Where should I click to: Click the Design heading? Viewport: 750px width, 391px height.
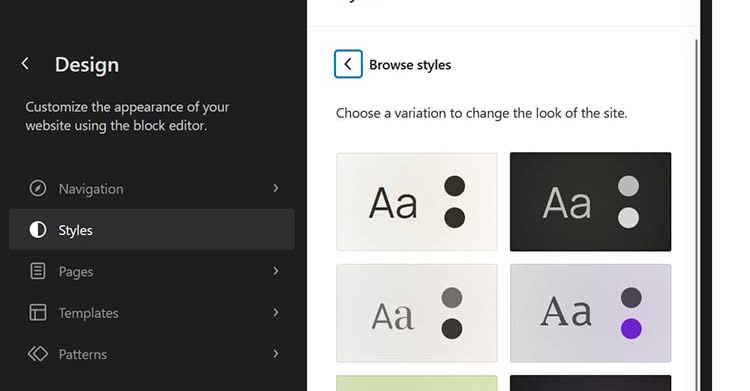click(87, 65)
